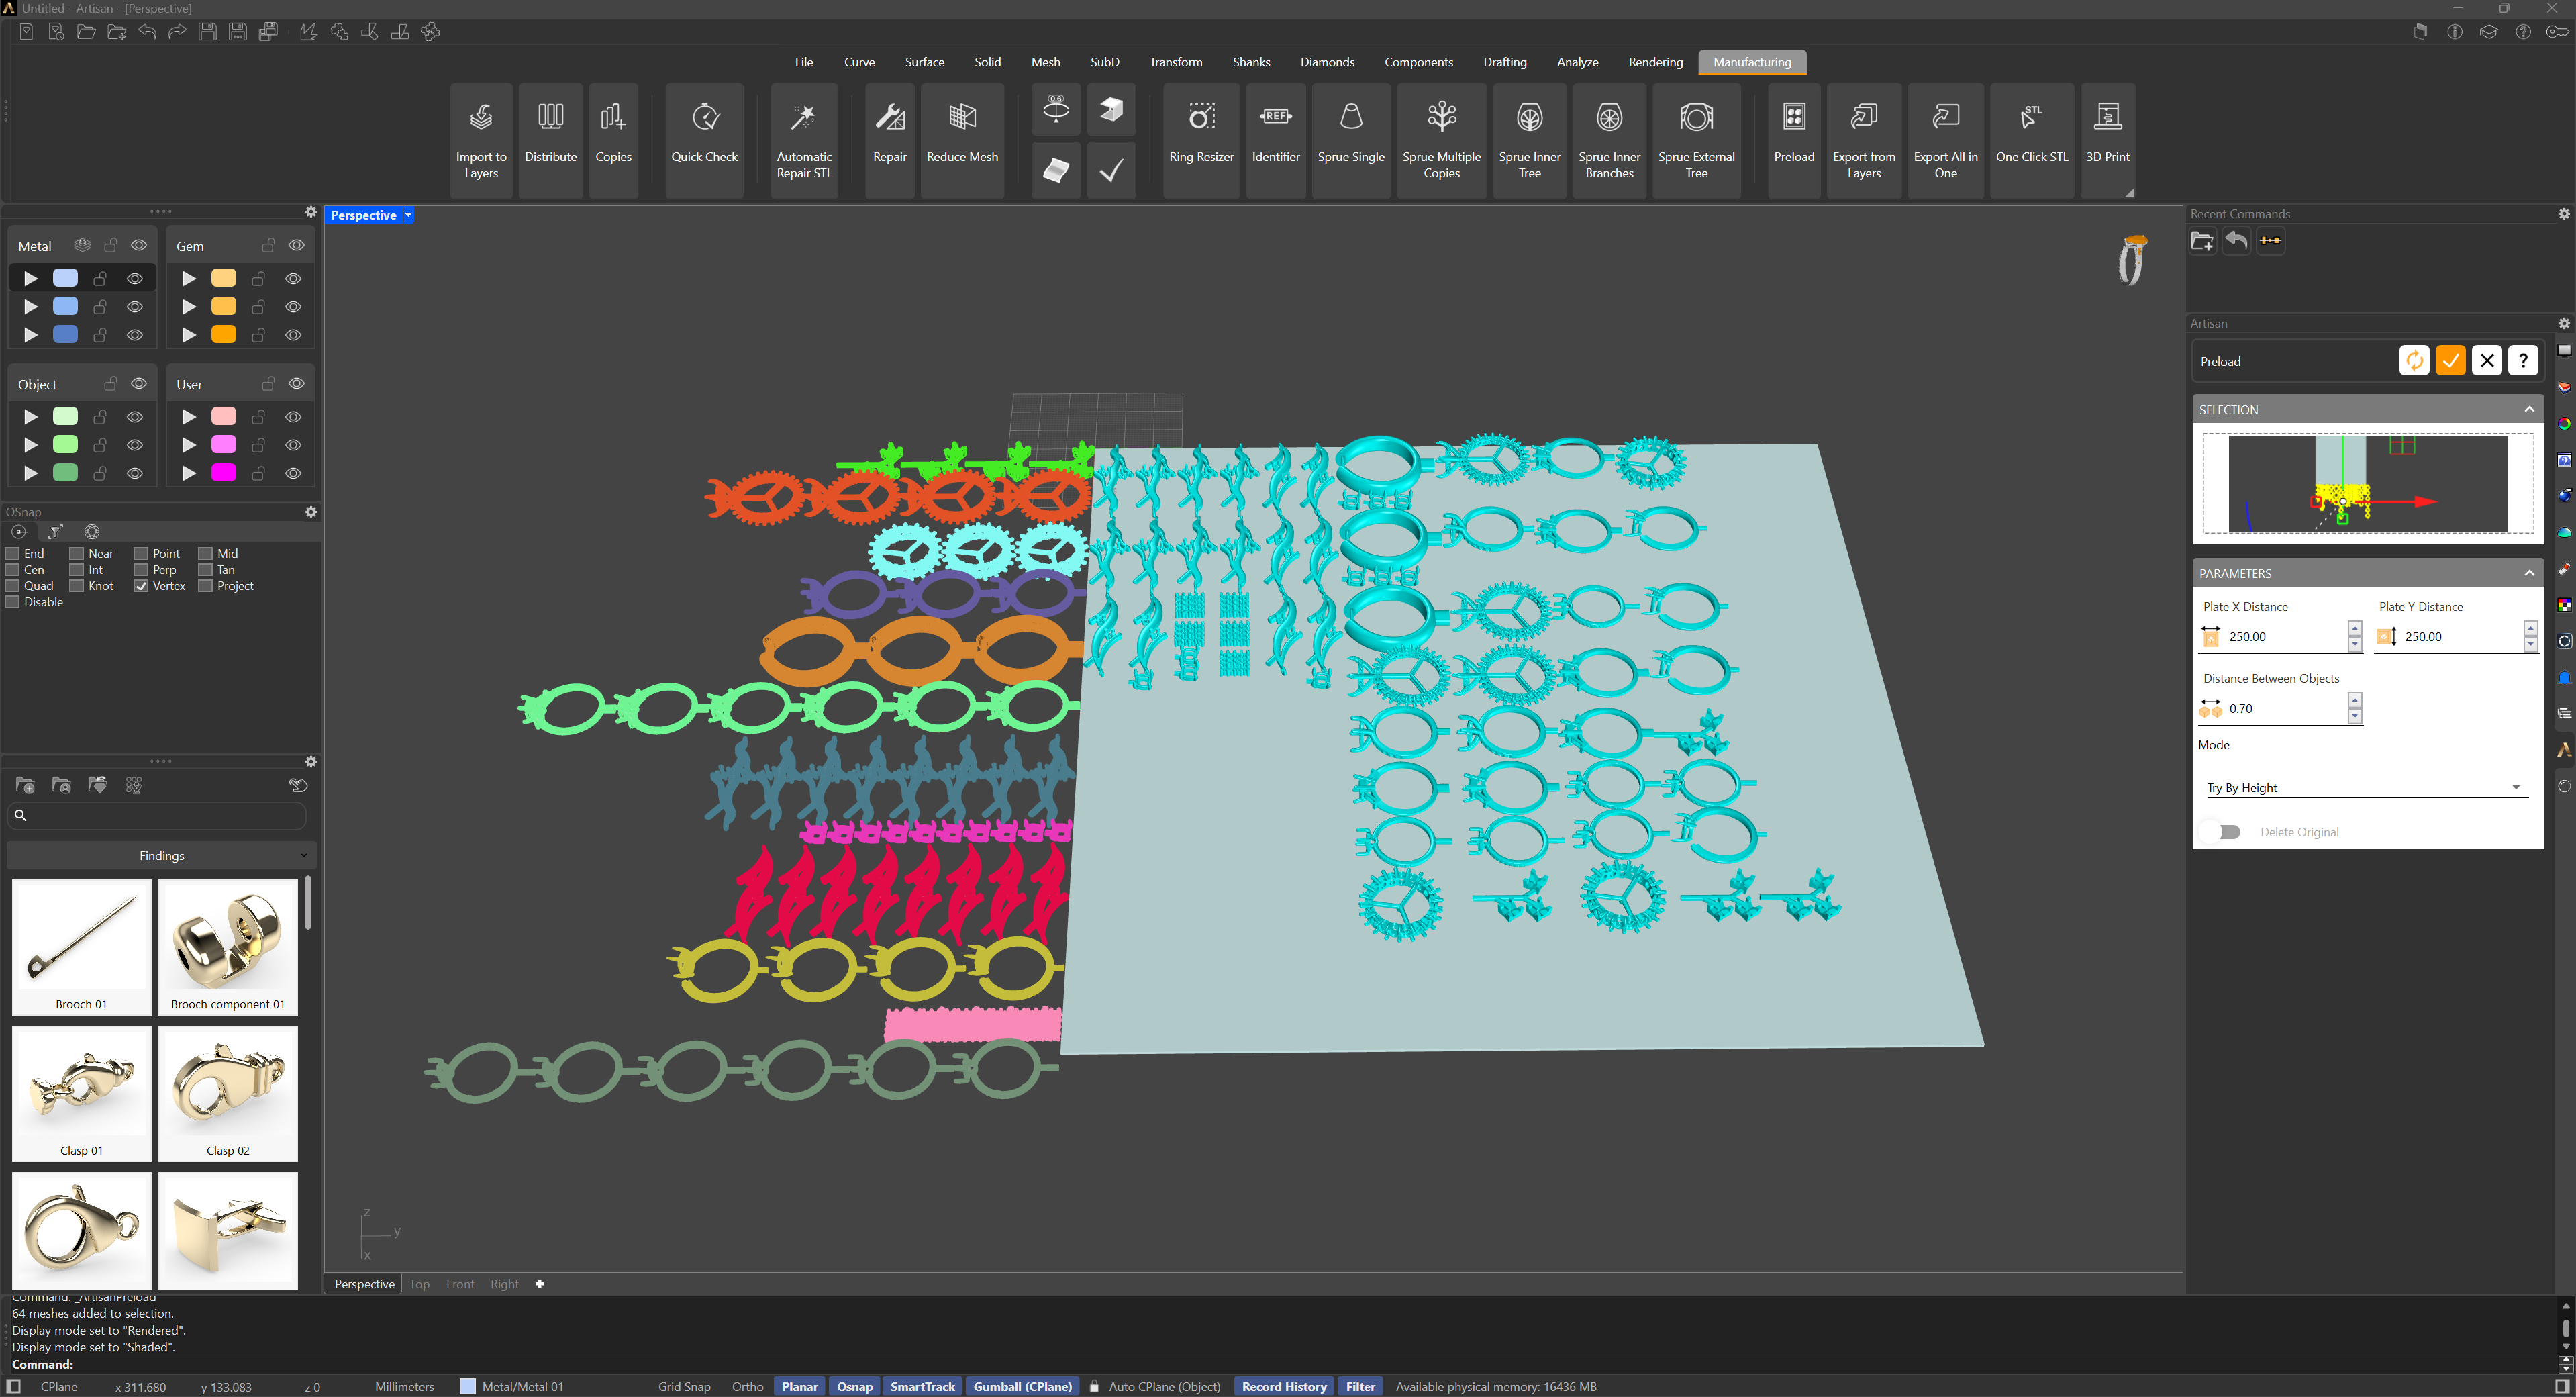
Task: Open the File menu
Action: [804, 62]
